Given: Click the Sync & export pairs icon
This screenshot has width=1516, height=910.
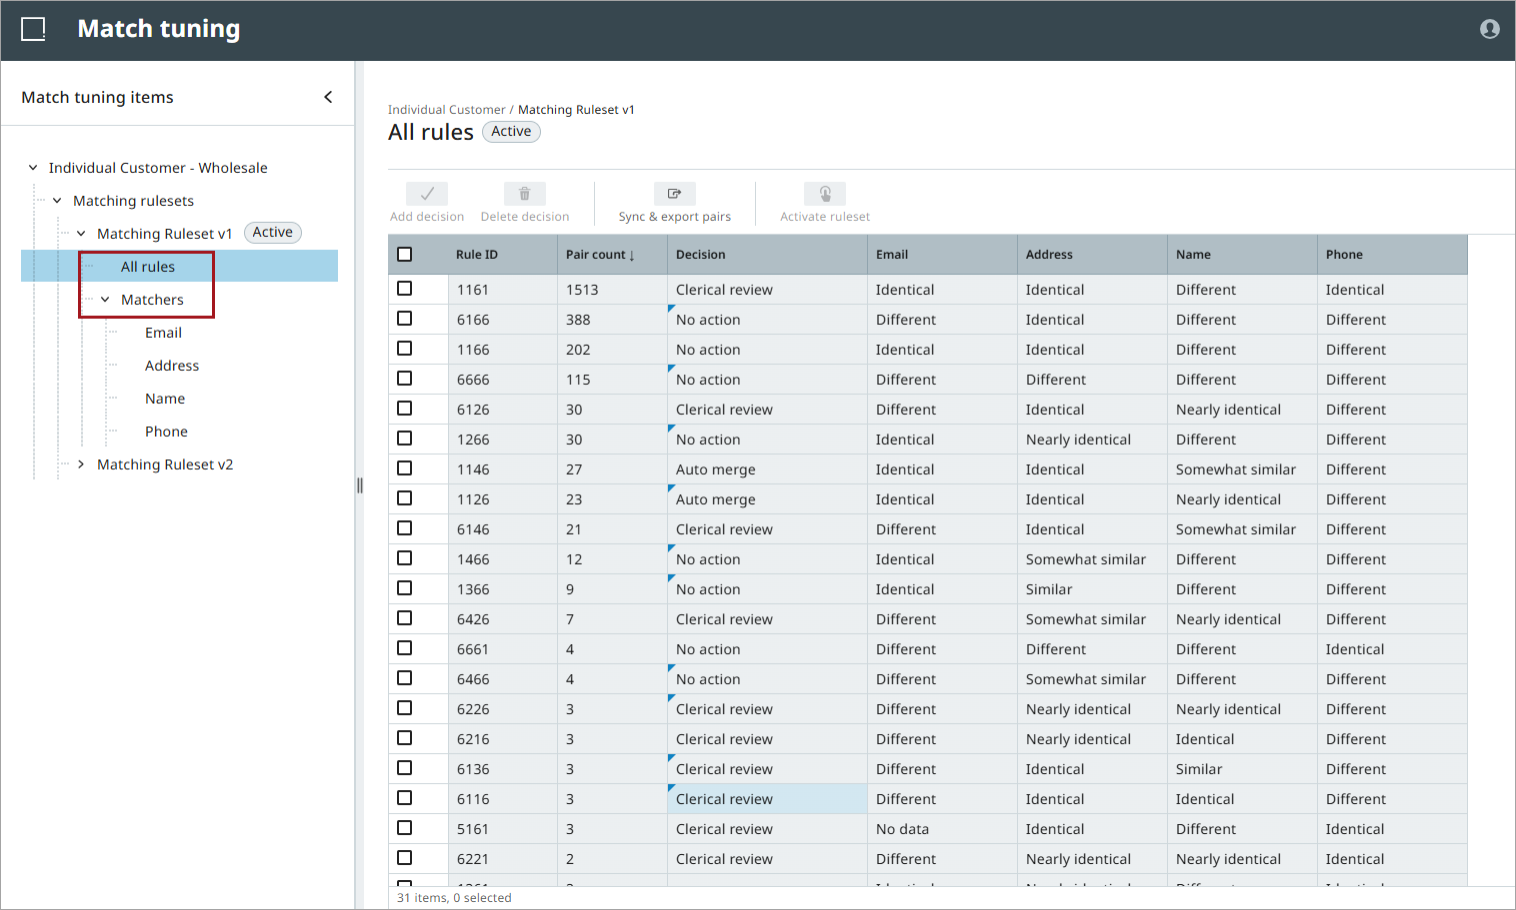Looking at the screenshot, I should [x=675, y=193].
